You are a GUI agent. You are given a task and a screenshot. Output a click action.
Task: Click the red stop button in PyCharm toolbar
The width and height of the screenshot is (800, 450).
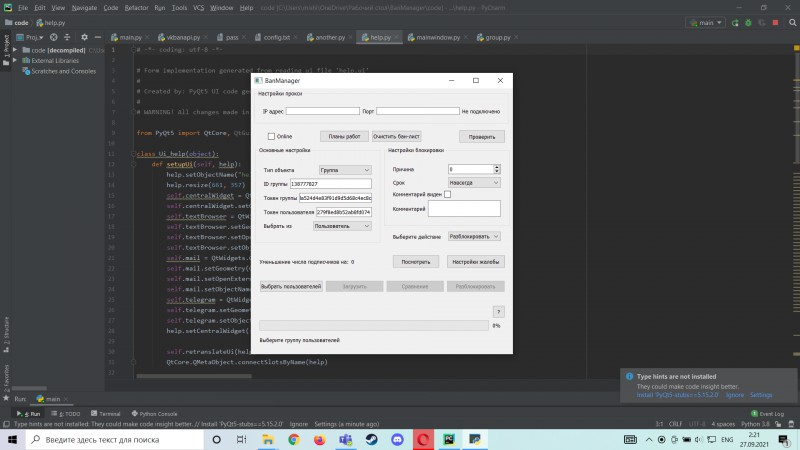click(776, 23)
